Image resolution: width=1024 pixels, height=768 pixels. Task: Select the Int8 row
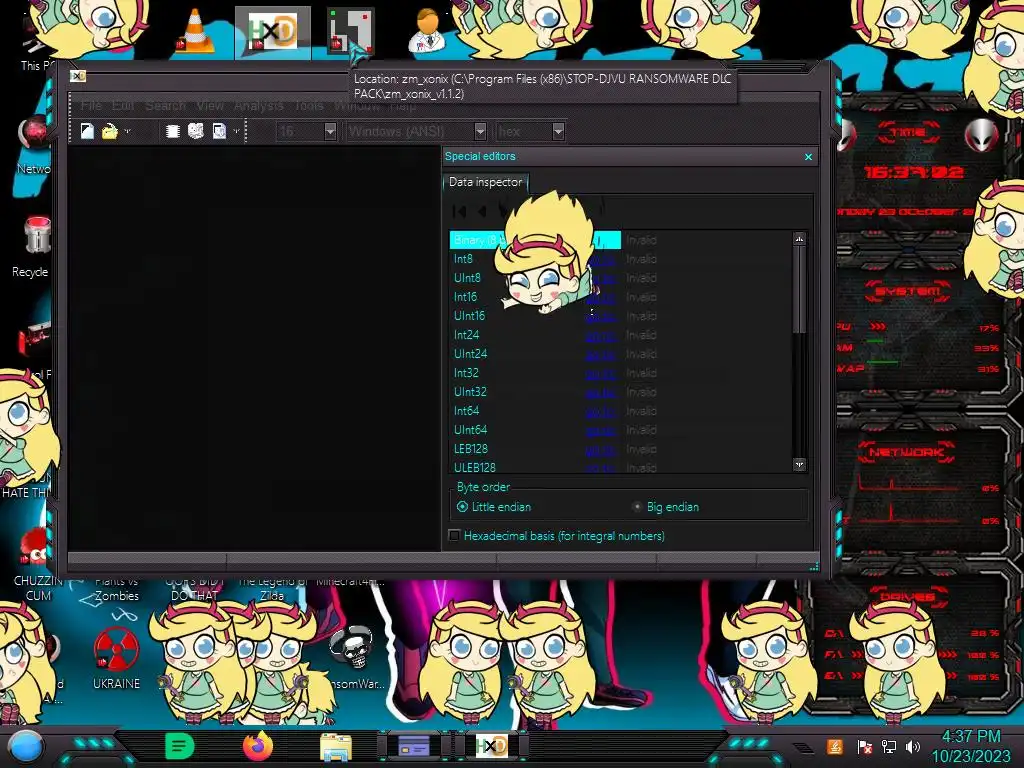coord(620,259)
